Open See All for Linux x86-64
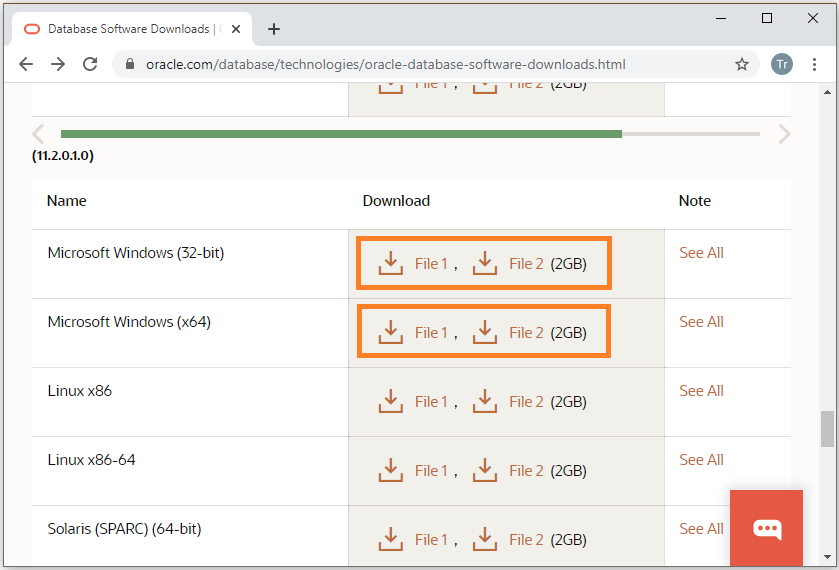 [701, 460]
